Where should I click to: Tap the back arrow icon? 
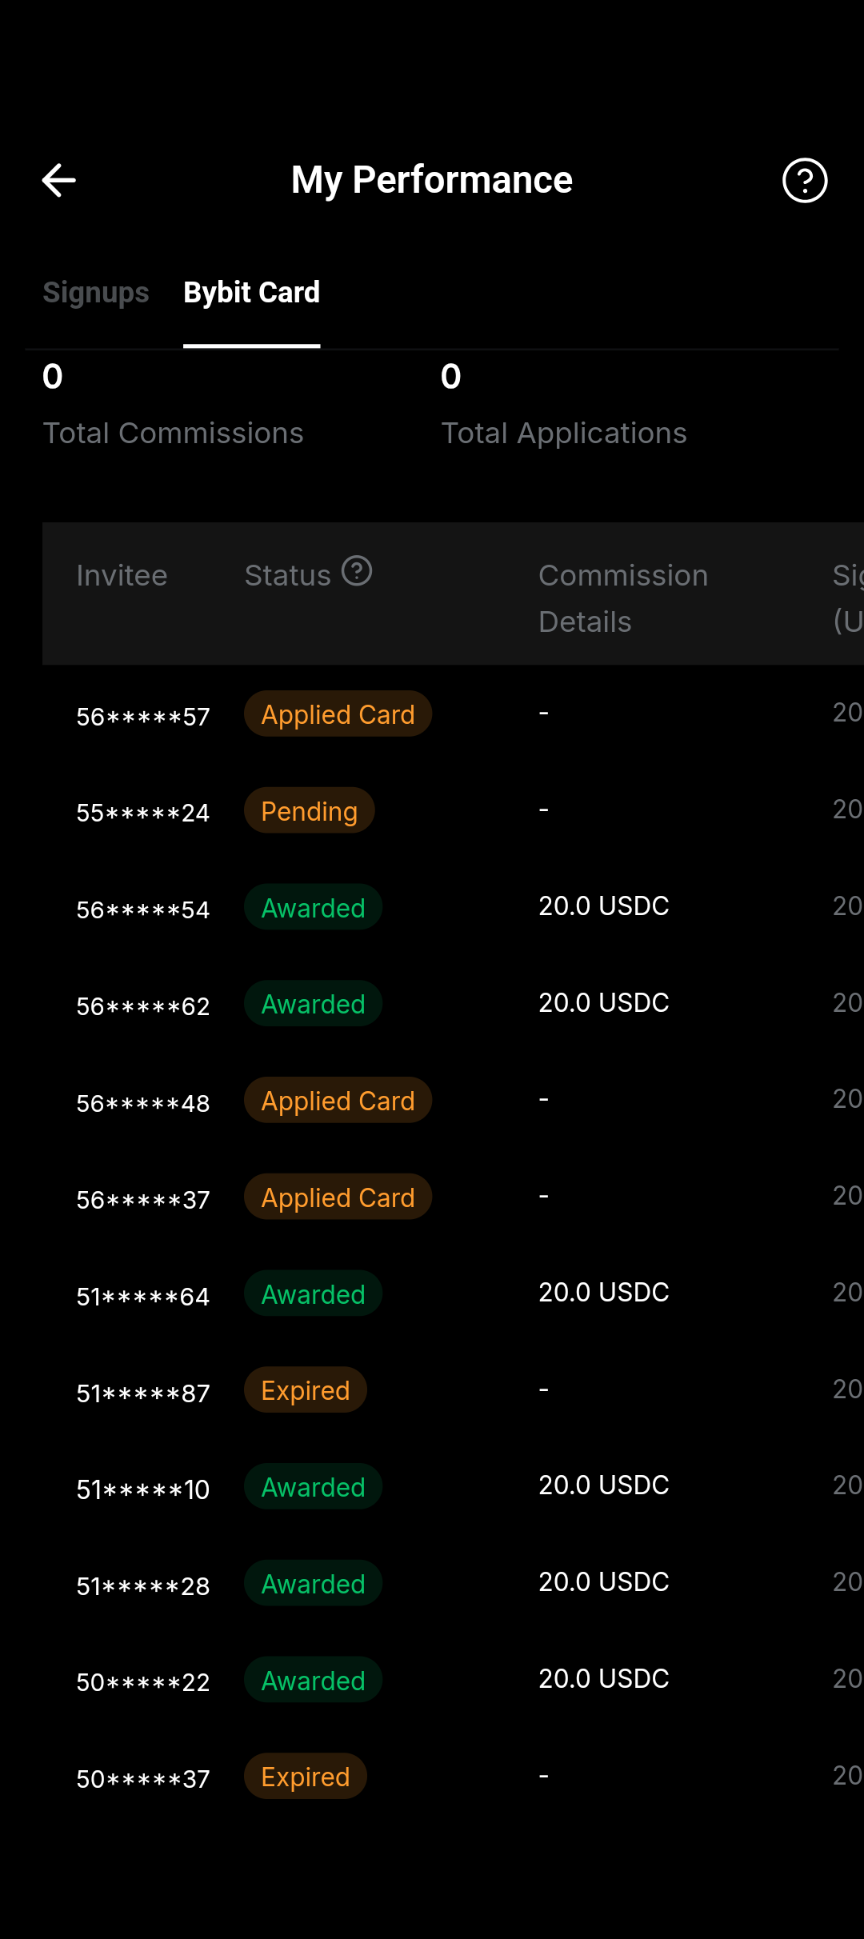(x=59, y=180)
